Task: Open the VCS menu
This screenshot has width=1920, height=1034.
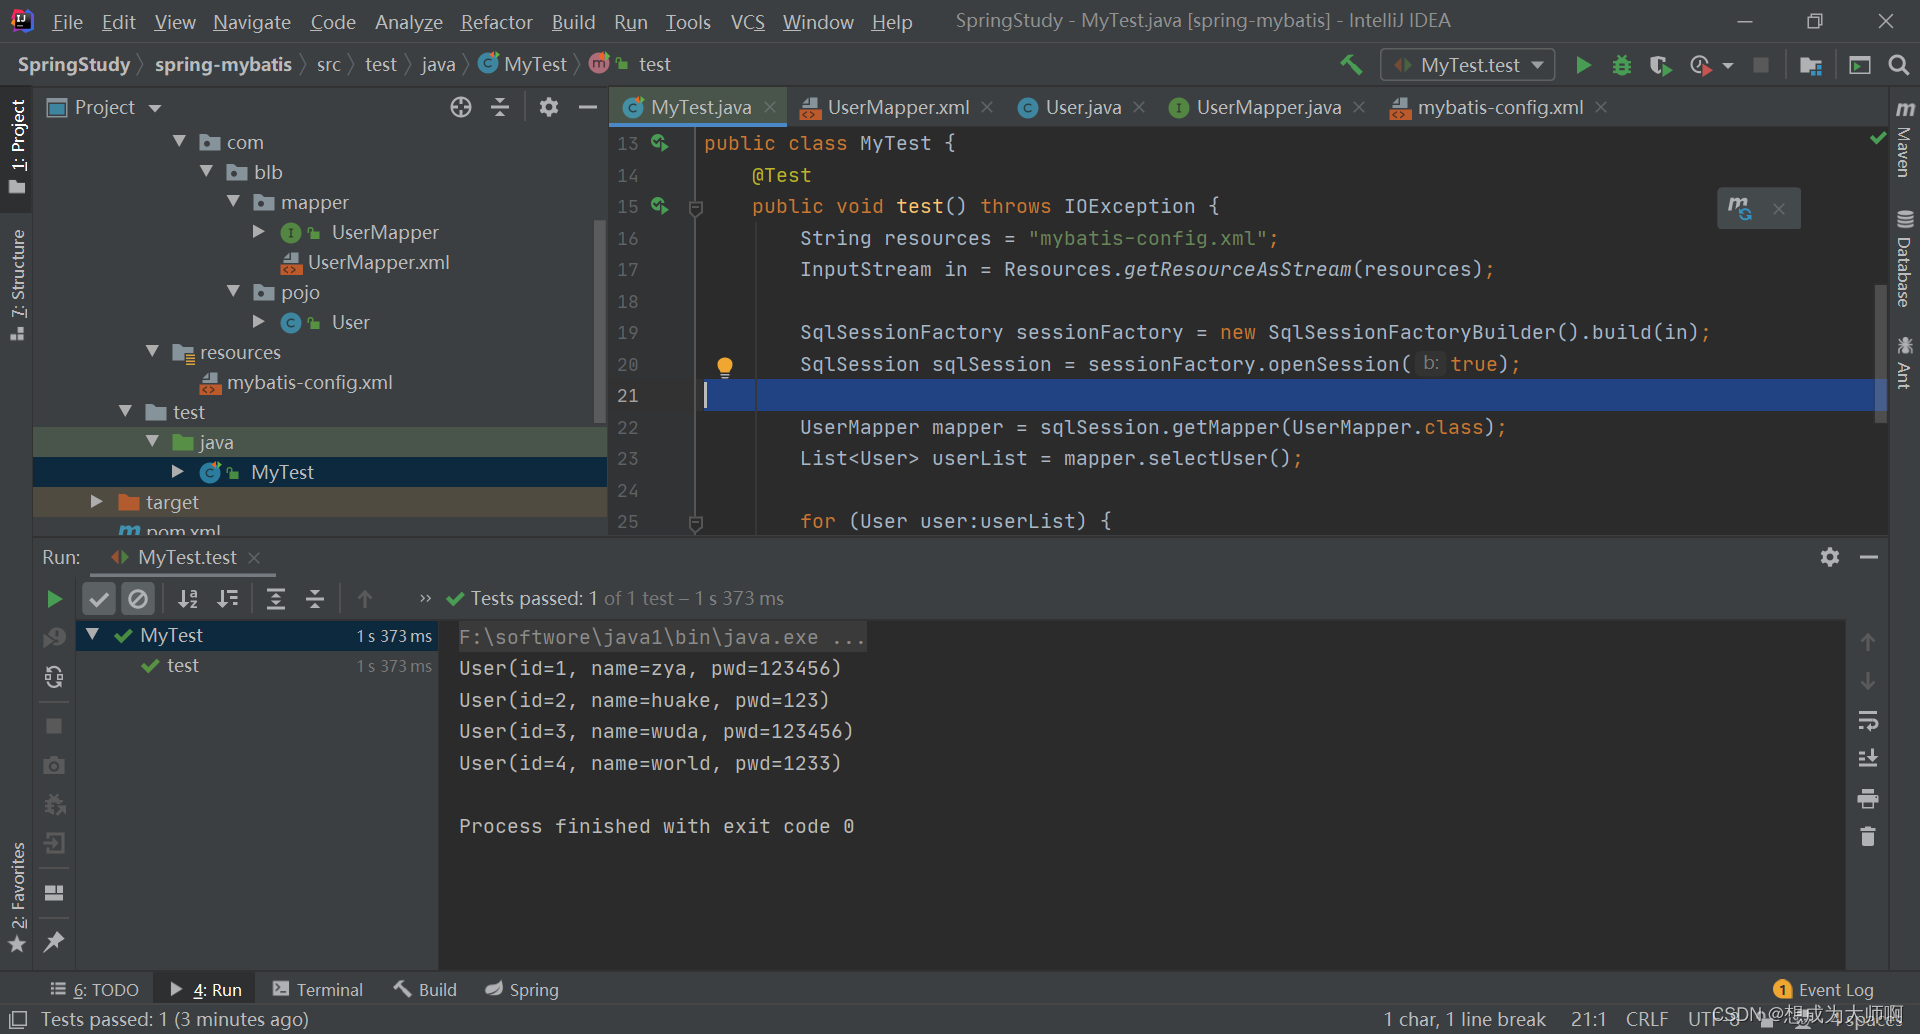Action: coord(747,22)
